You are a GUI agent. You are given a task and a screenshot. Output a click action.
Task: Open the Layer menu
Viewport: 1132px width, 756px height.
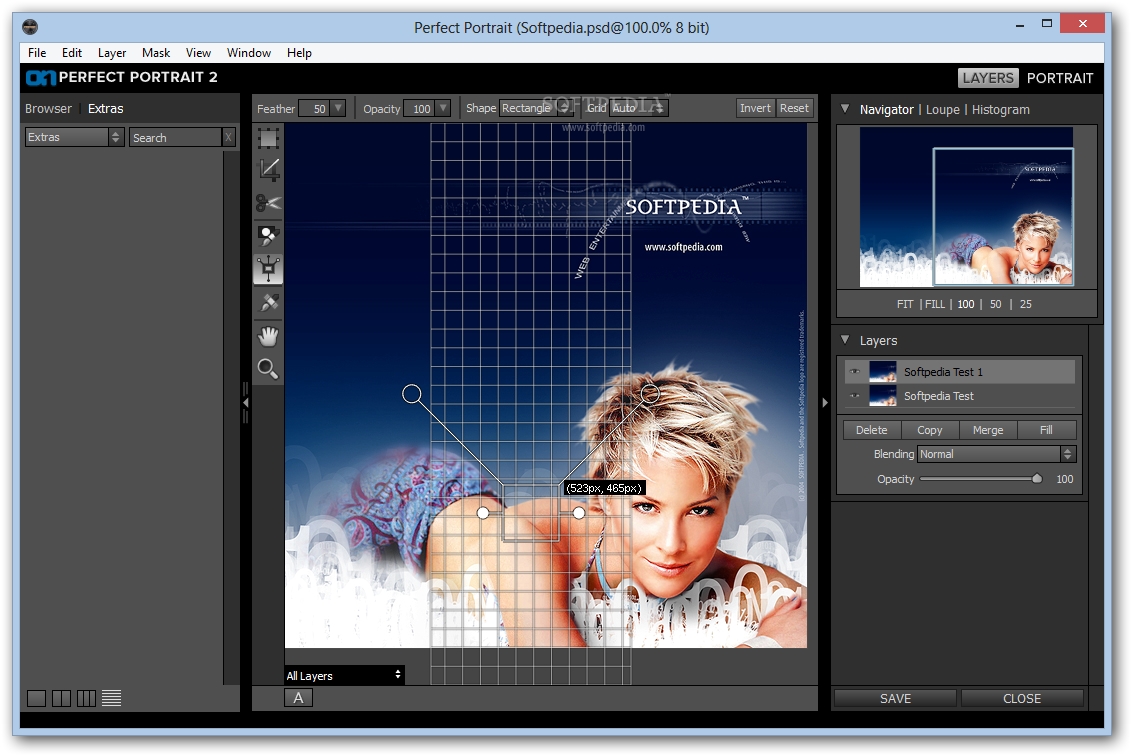(x=112, y=53)
